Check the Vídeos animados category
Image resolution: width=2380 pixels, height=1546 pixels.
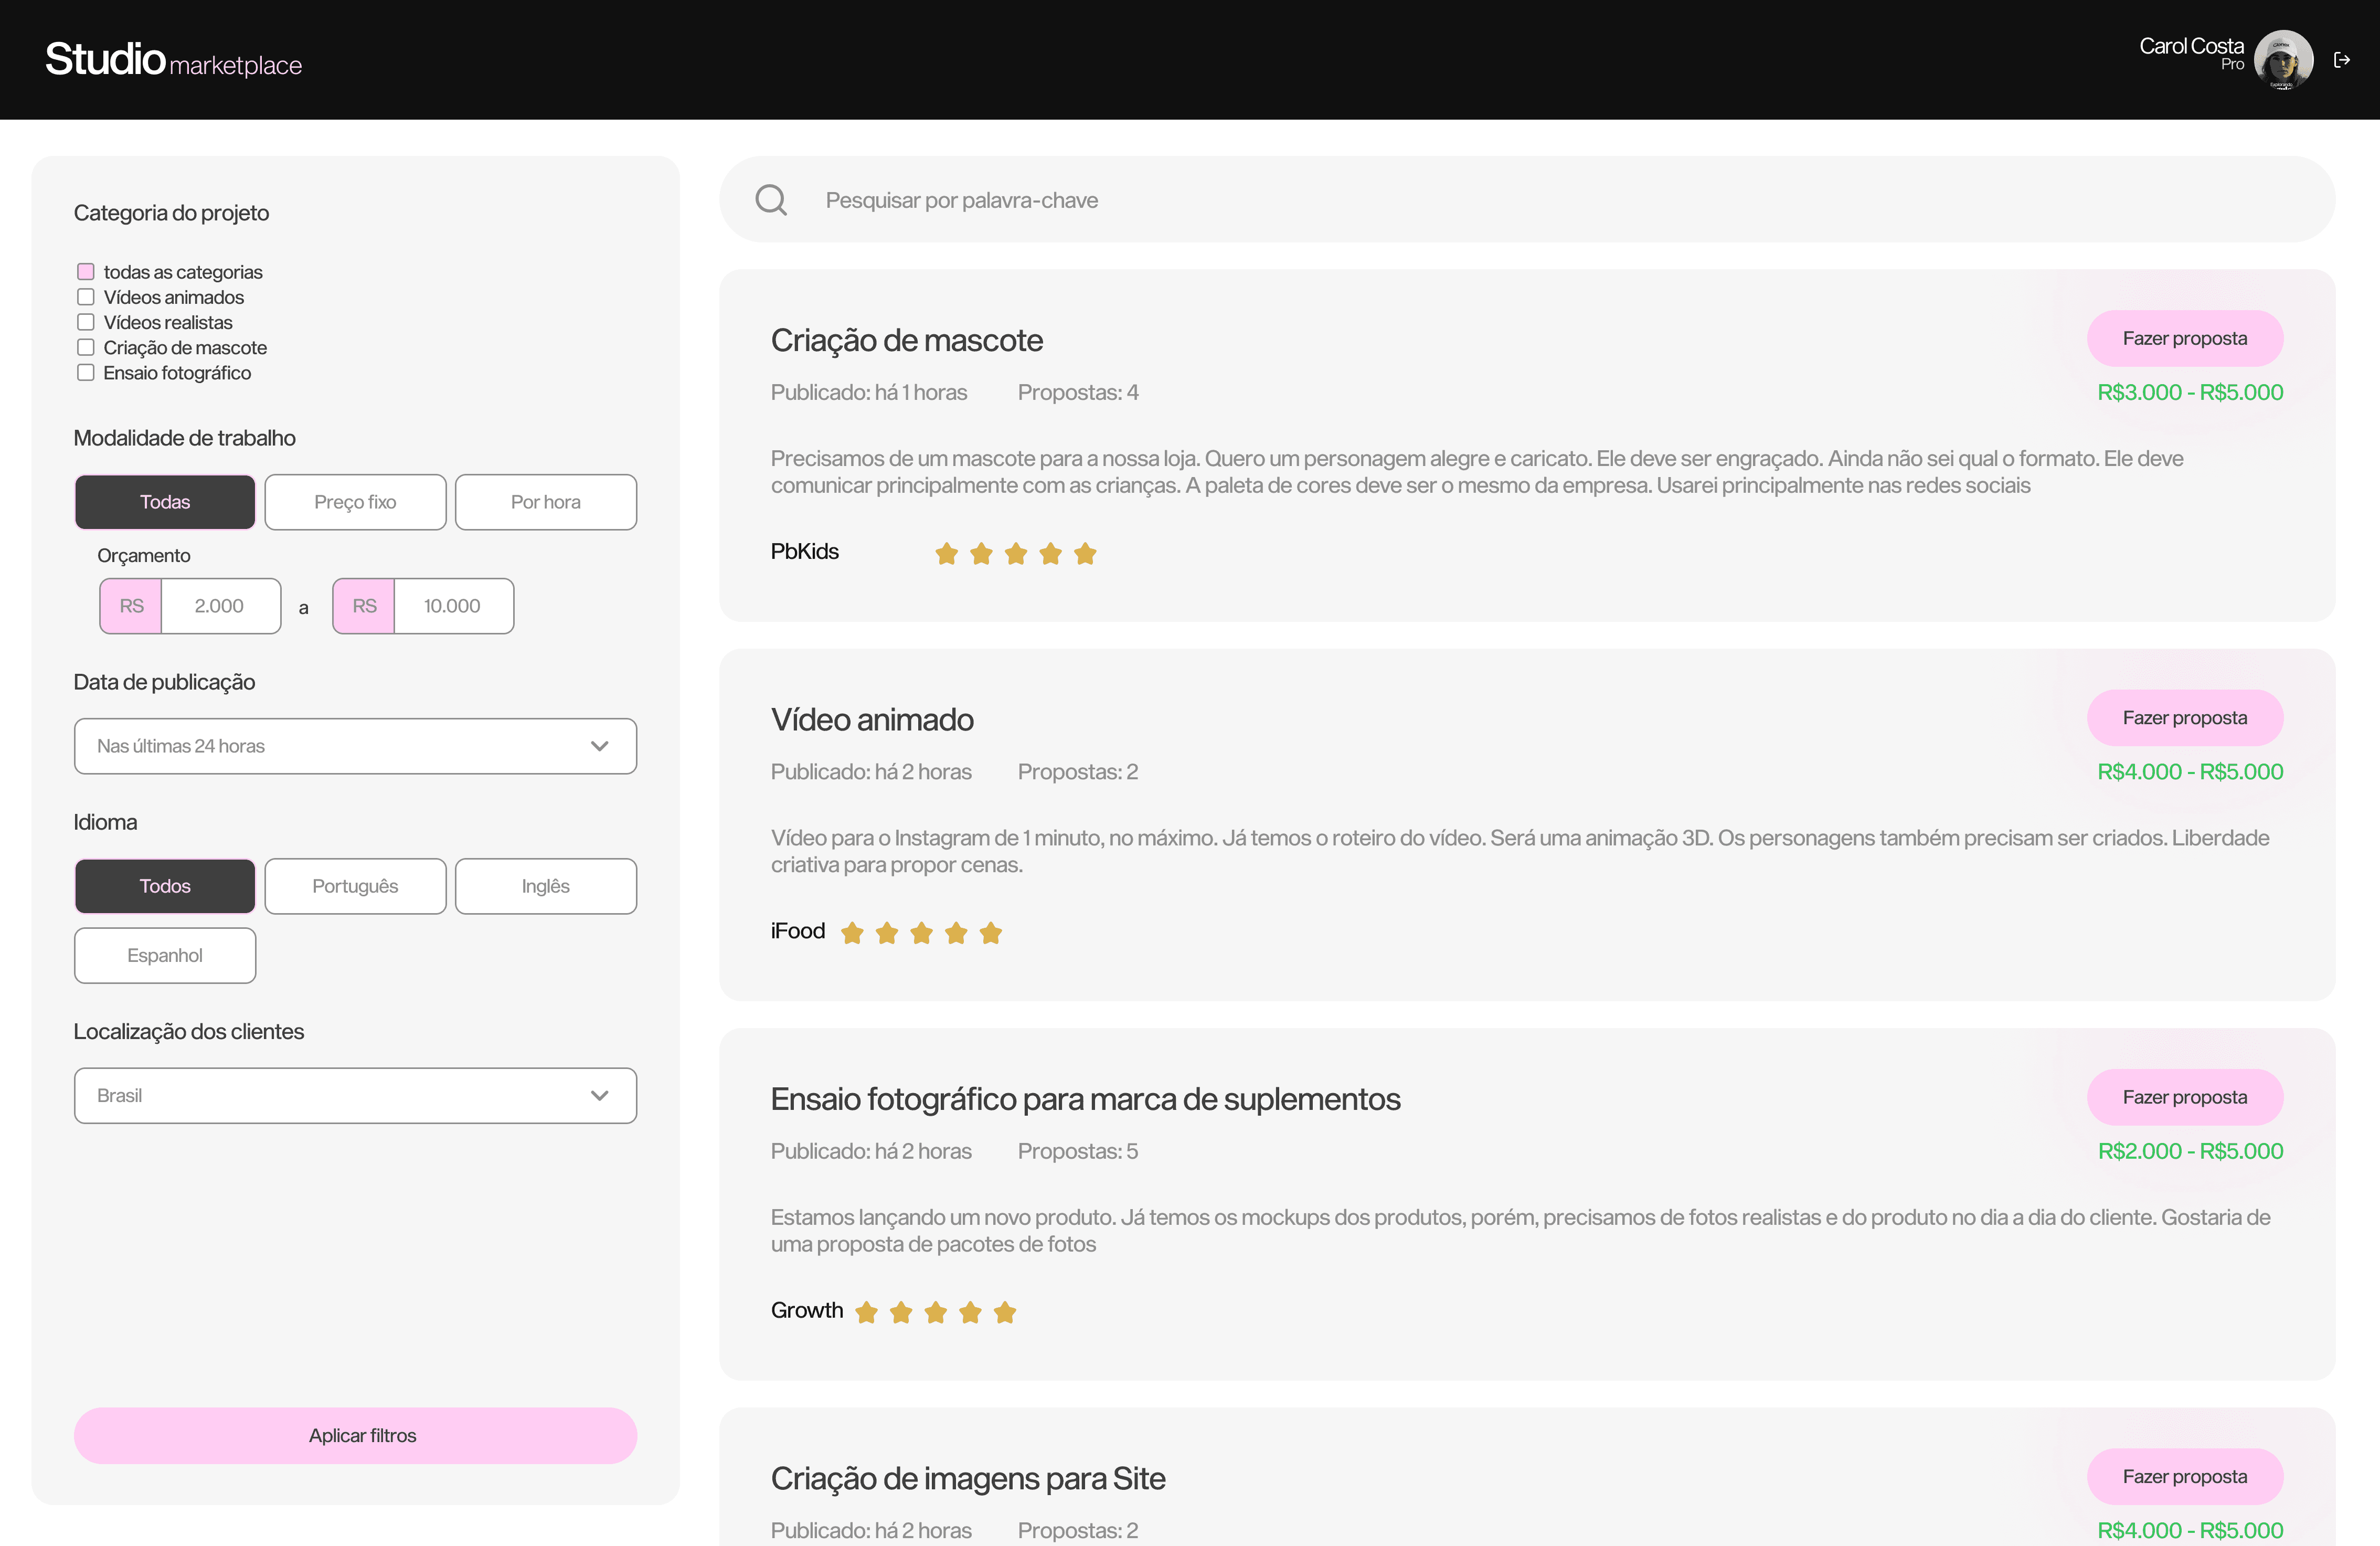[x=86, y=297]
